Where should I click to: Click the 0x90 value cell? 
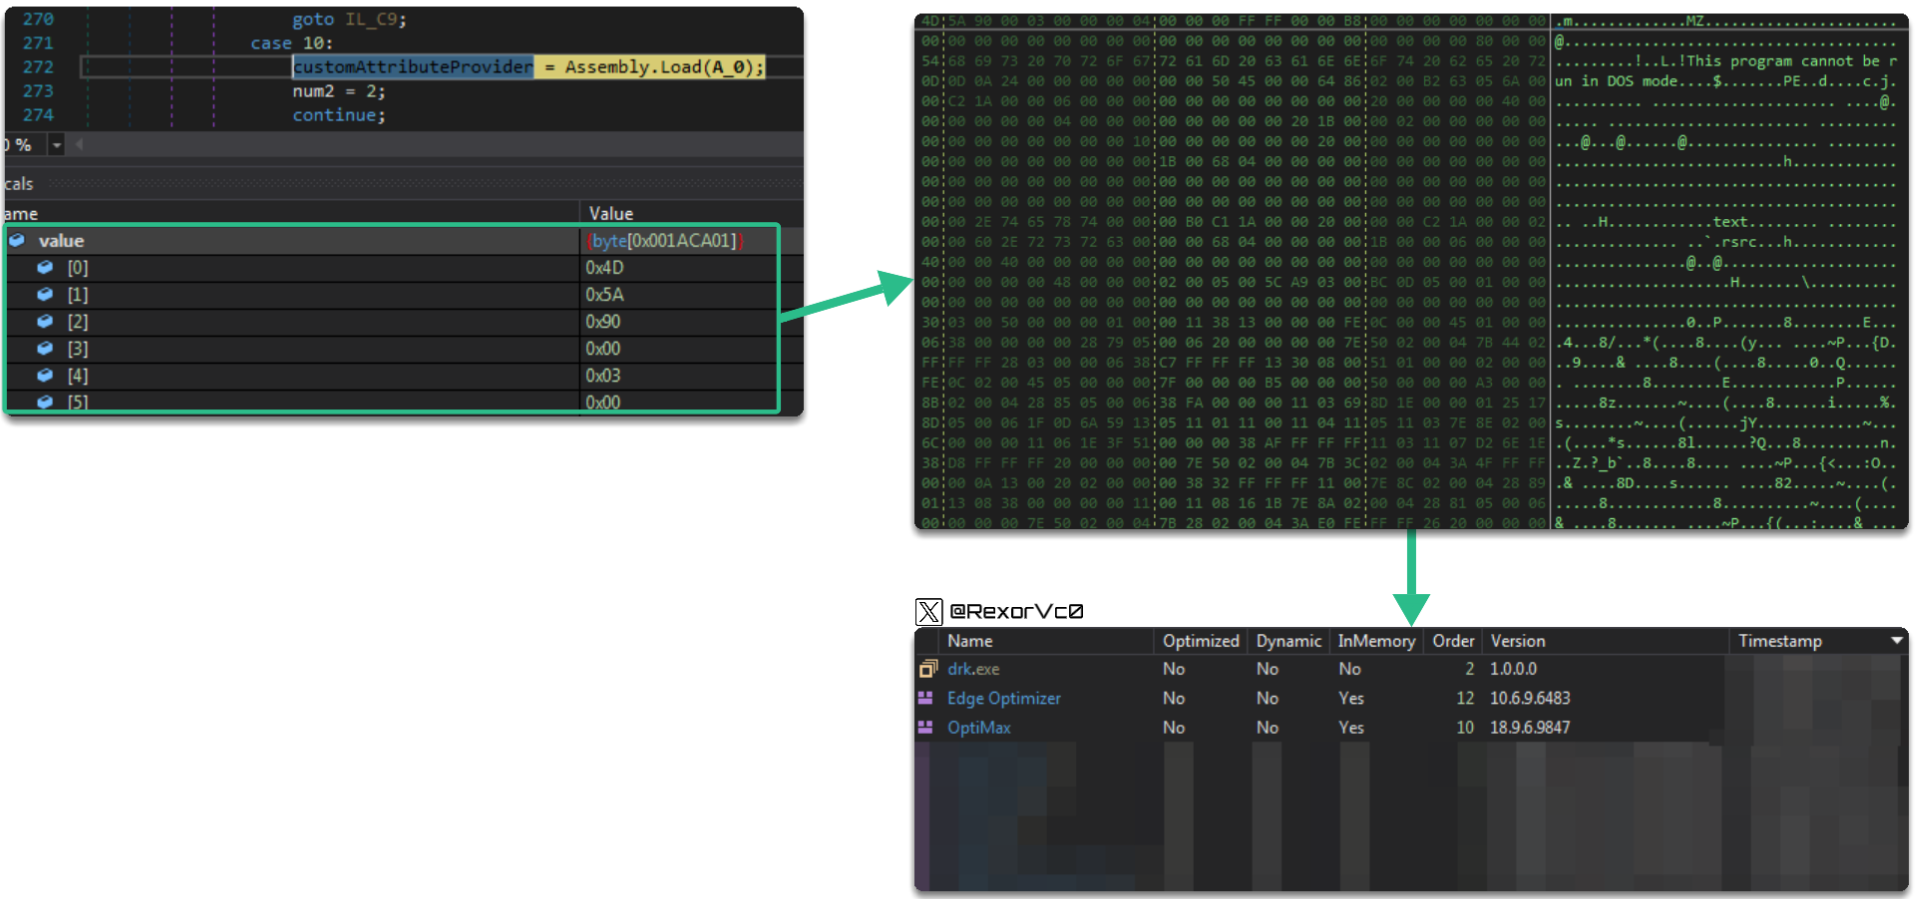(603, 322)
